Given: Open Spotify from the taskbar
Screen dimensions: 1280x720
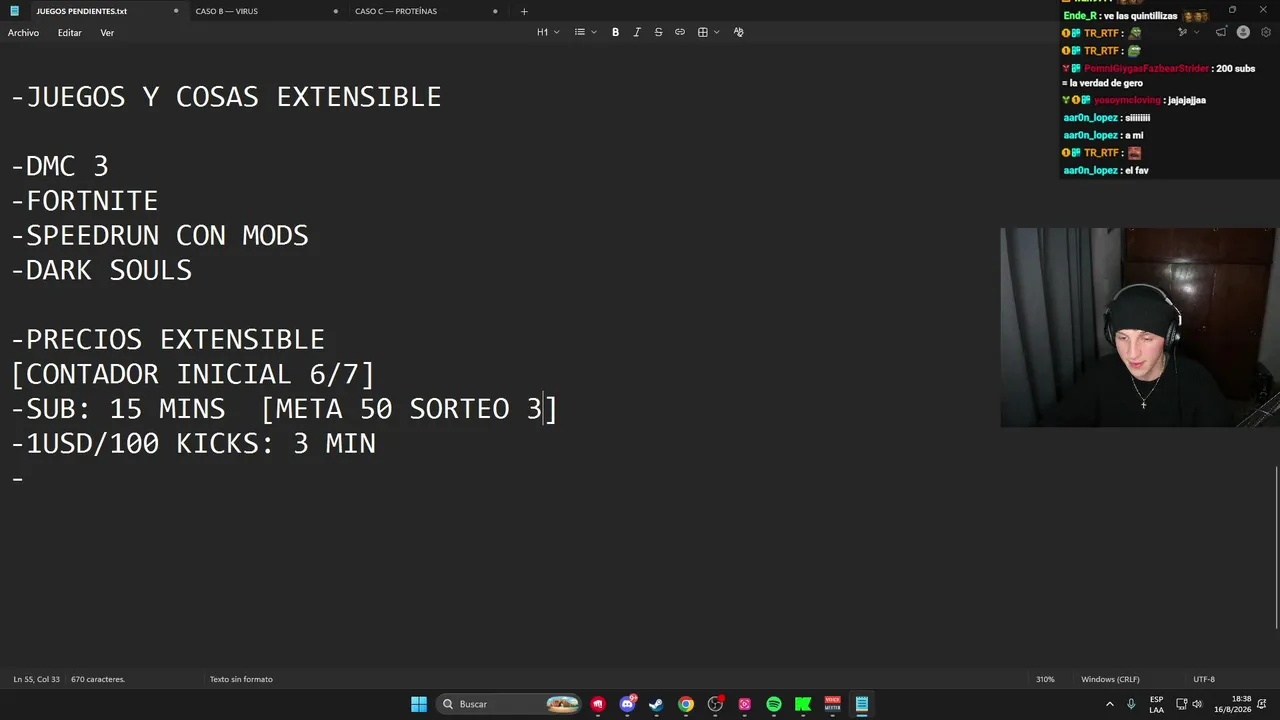Looking at the screenshot, I should pos(774,704).
